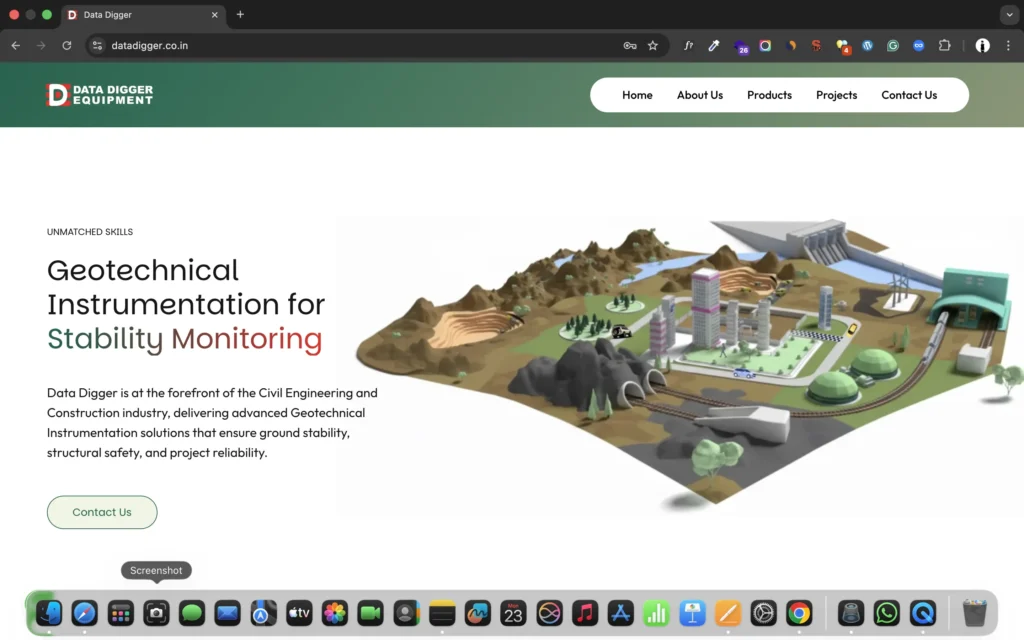Image resolution: width=1024 pixels, height=640 pixels.
Task: Click the Grammarly extension icon
Action: [x=893, y=46]
